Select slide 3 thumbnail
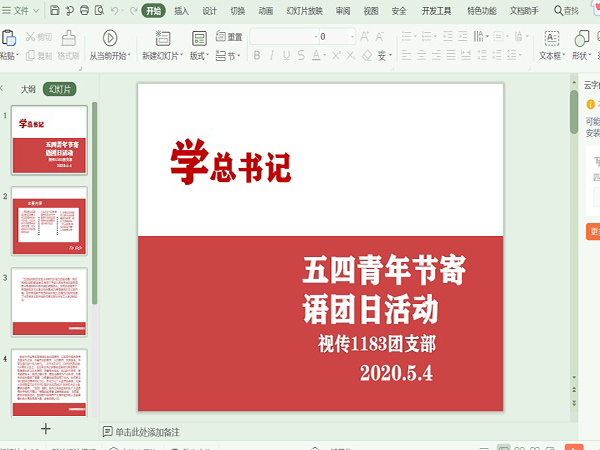The width and height of the screenshot is (600, 450). 49,302
